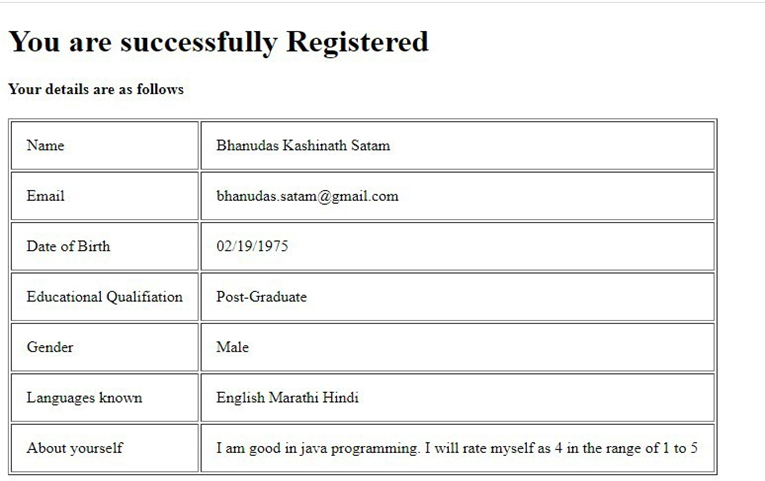Image resolution: width=765 pixels, height=481 pixels.
Task: Click the About yourself label
Action: 74,448
